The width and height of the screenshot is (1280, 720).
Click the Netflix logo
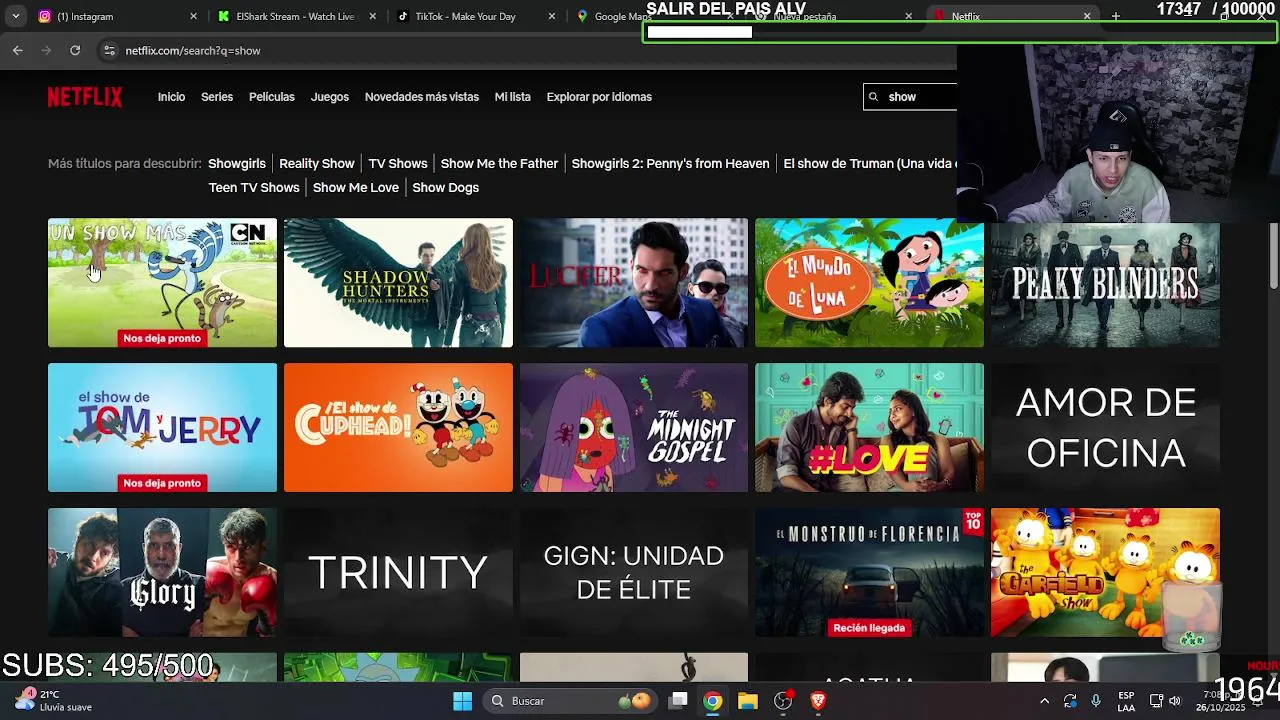(85, 97)
